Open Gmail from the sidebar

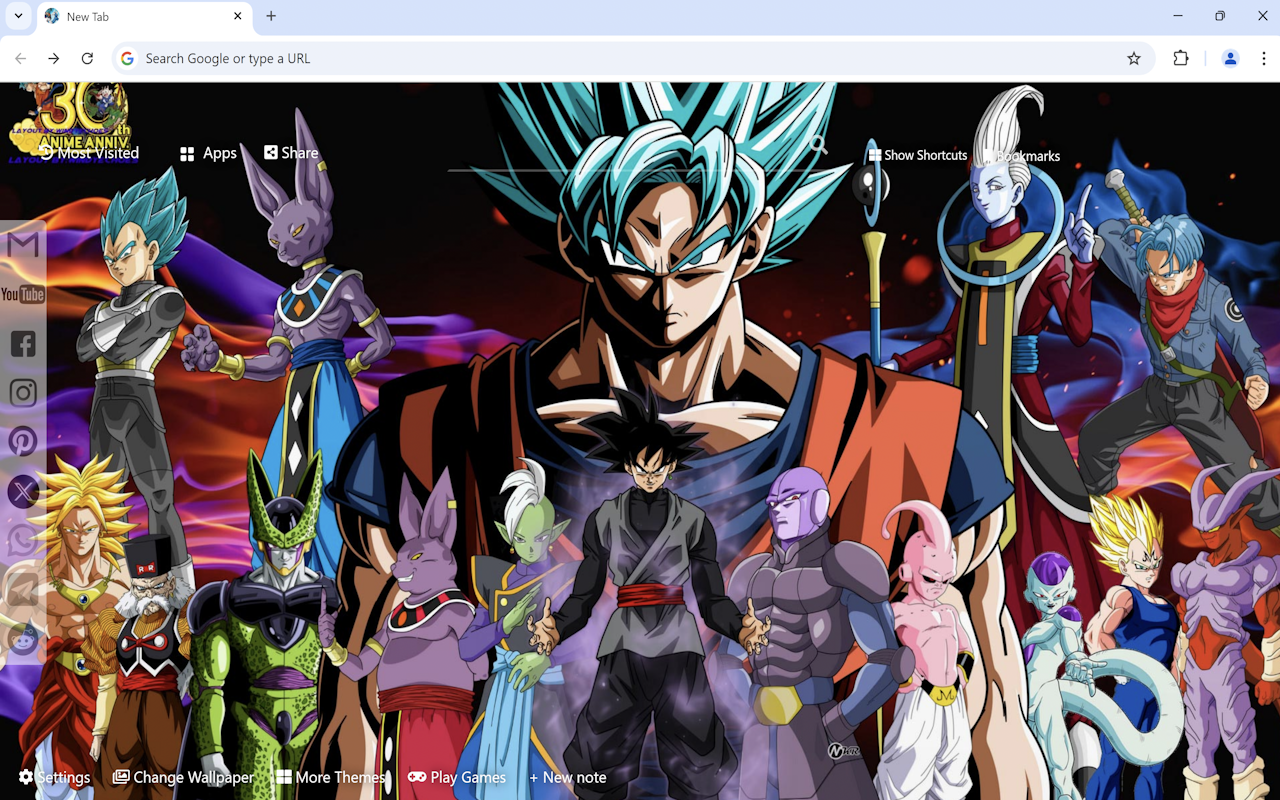point(24,244)
